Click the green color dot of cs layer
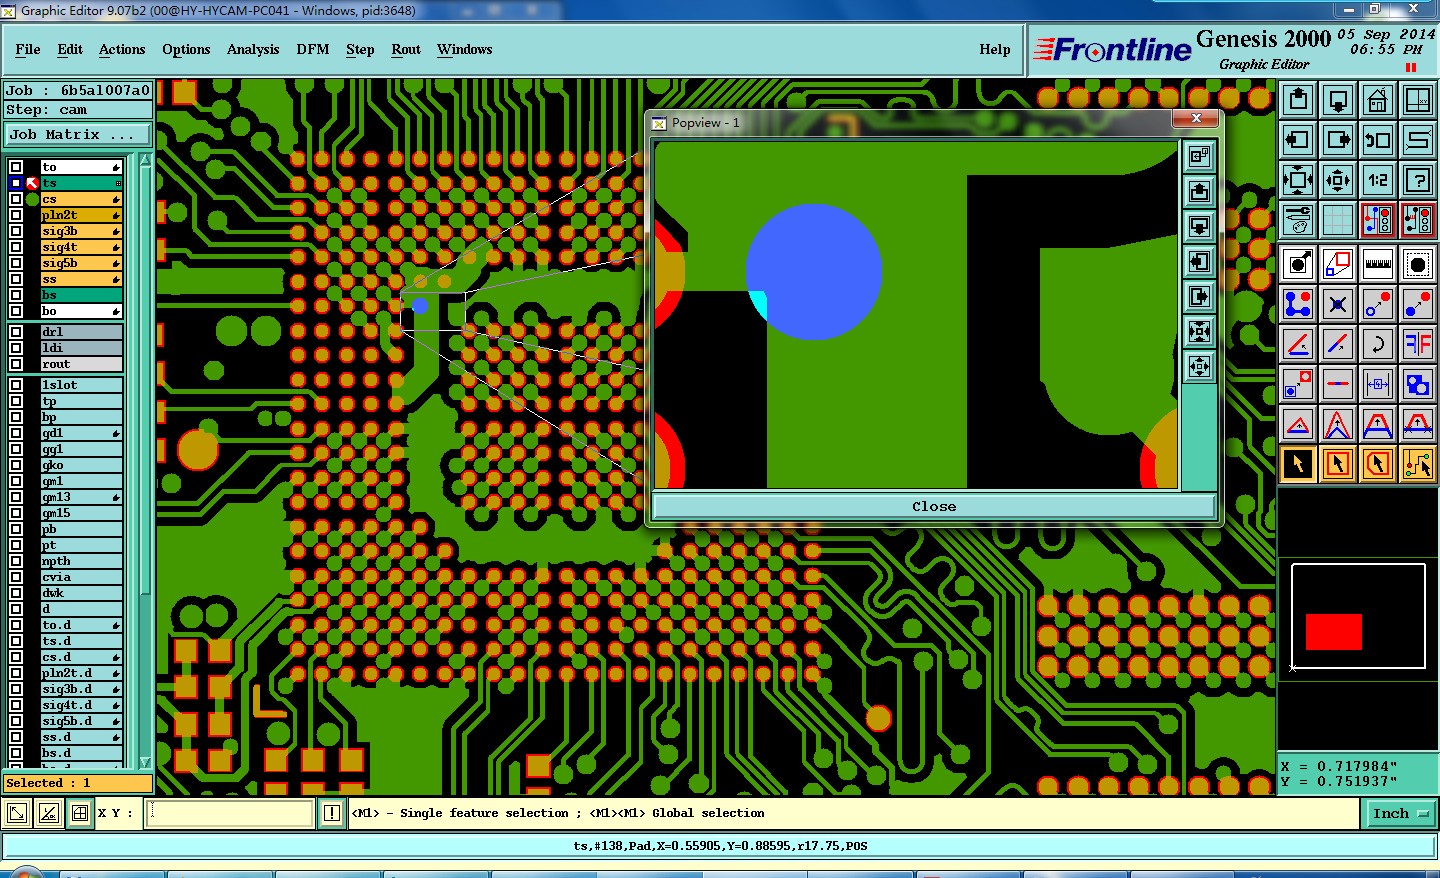This screenshot has width=1440, height=878. 32,199
